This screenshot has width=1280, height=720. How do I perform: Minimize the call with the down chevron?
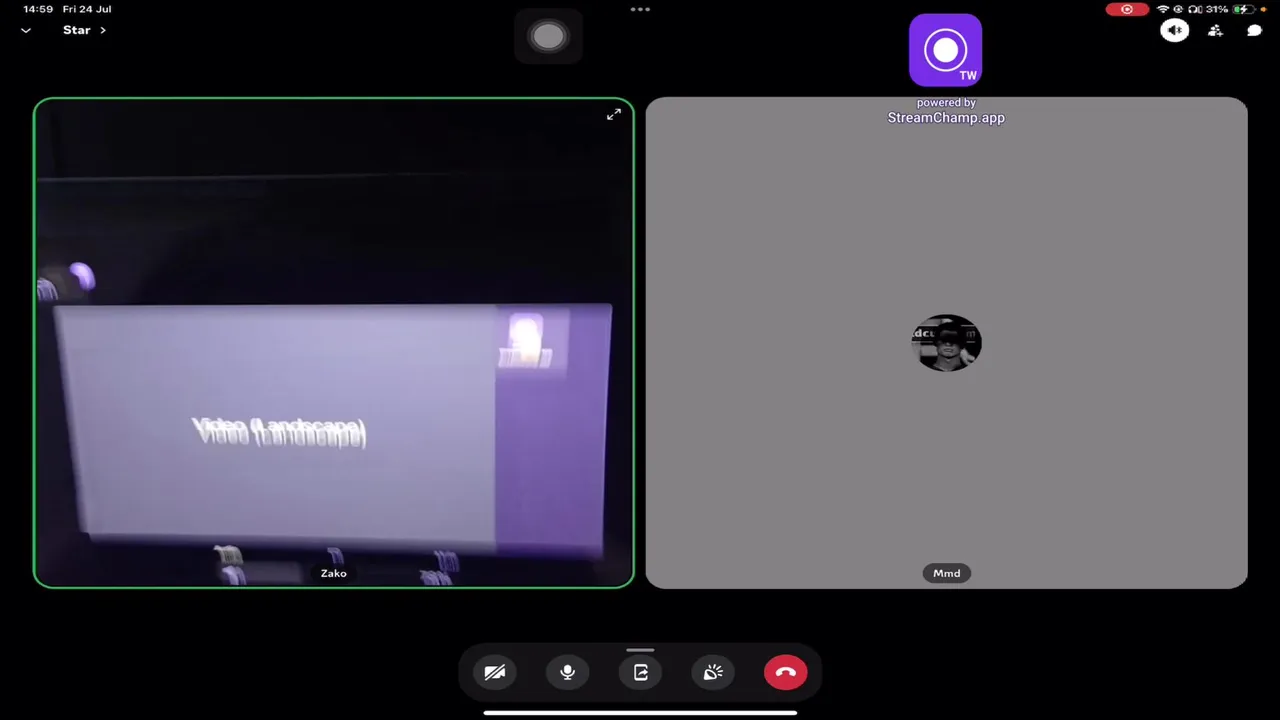click(x=26, y=30)
